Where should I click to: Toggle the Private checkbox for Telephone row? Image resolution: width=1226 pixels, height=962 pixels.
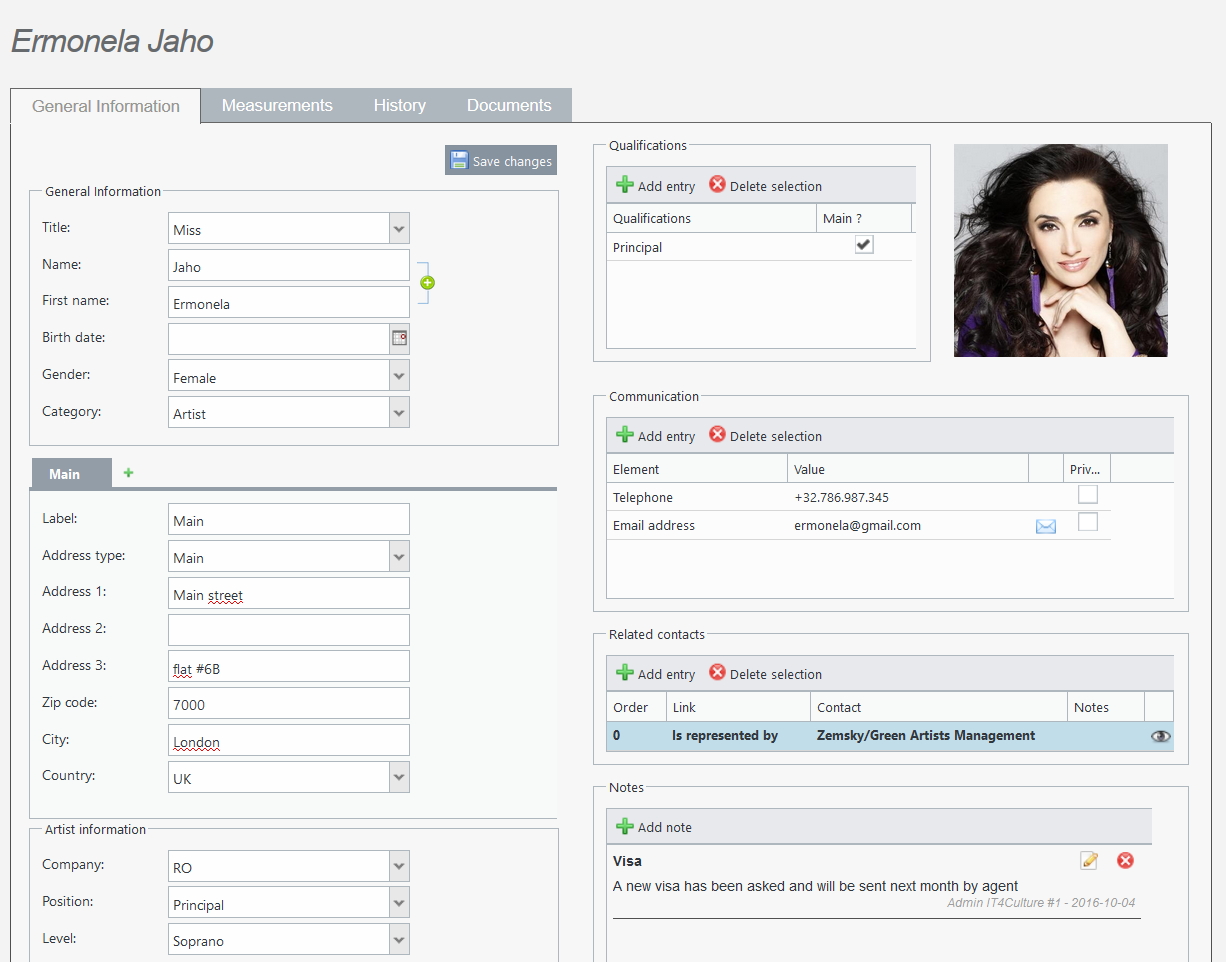(1088, 494)
